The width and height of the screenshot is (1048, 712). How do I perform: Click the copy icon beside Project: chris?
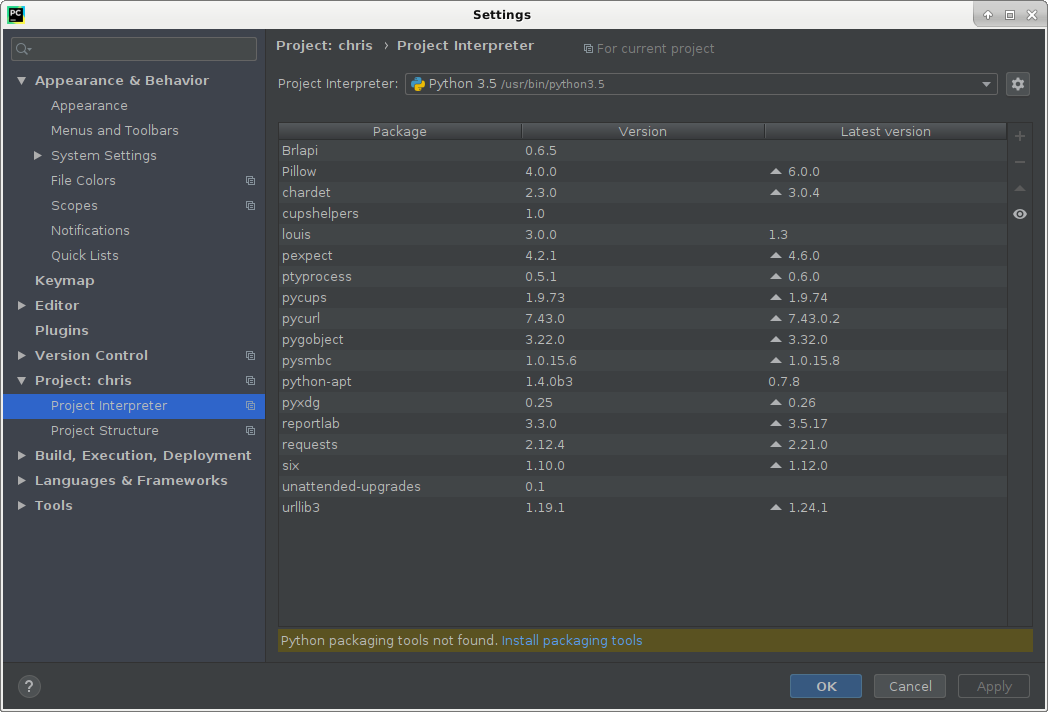click(x=251, y=380)
